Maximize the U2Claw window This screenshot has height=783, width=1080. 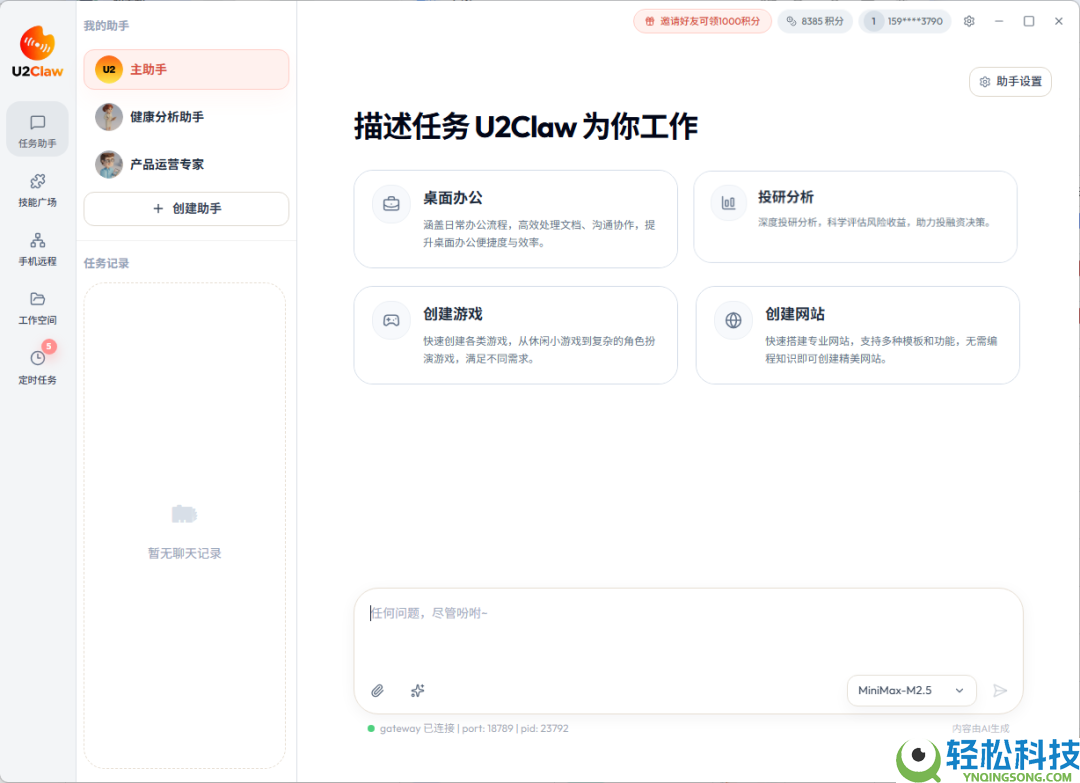pyautogui.click(x=1029, y=21)
